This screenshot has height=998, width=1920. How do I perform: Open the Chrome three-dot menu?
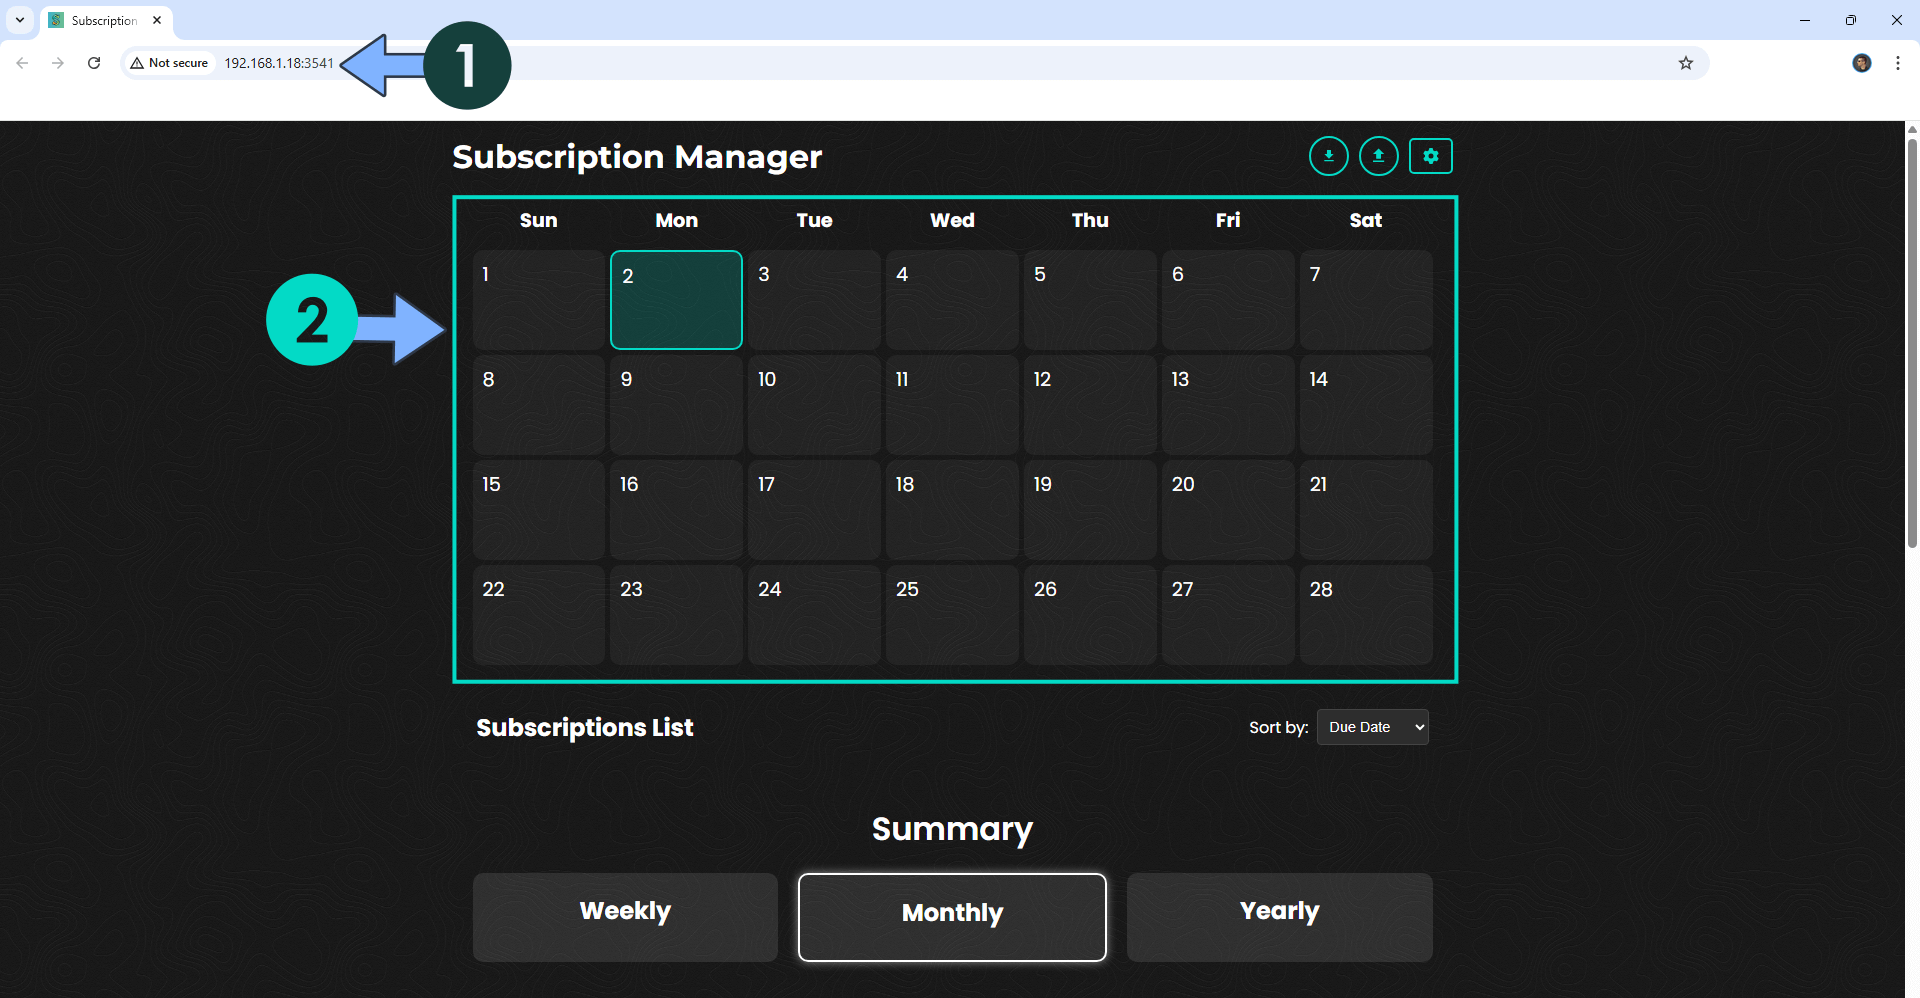pyautogui.click(x=1898, y=63)
